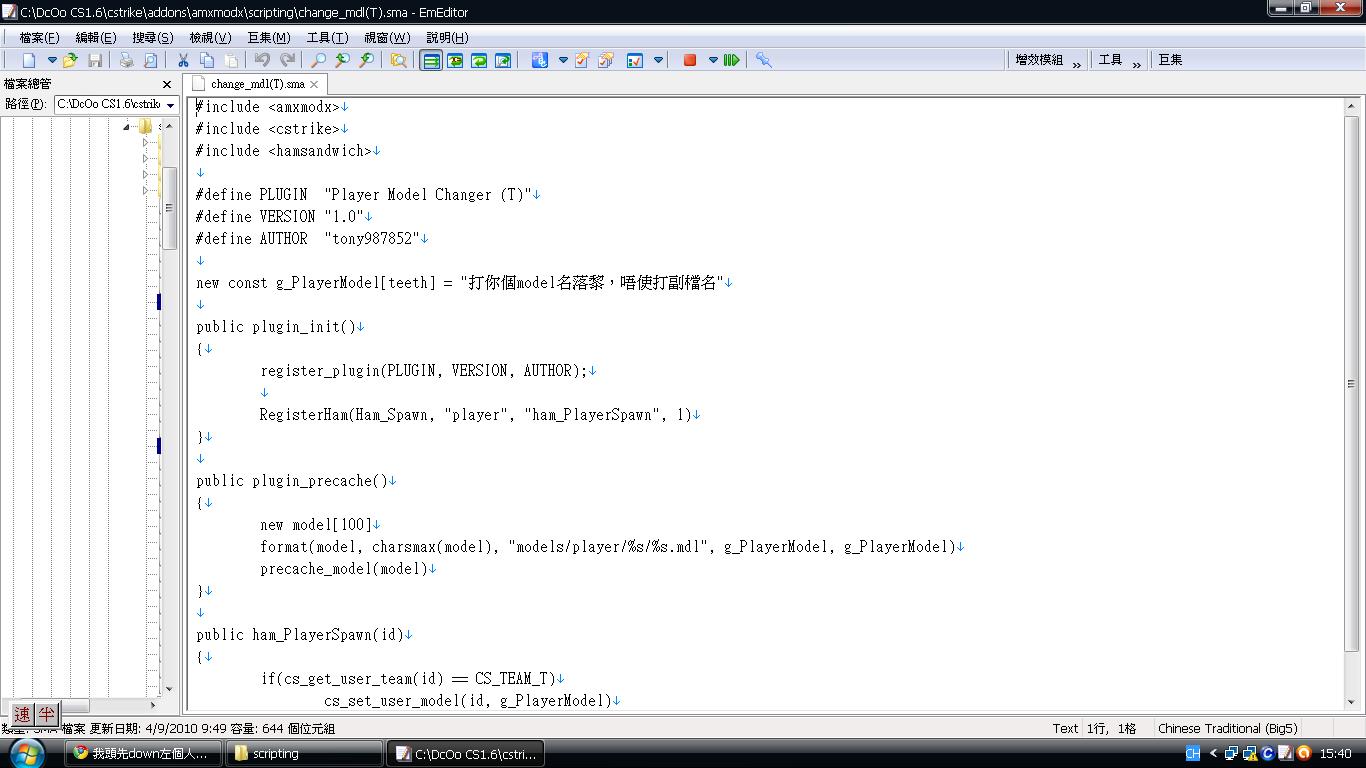The width and height of the screenshot is (1366, 768).
Task: Click the Text status bar indicator
Action: pos(1065,729)
